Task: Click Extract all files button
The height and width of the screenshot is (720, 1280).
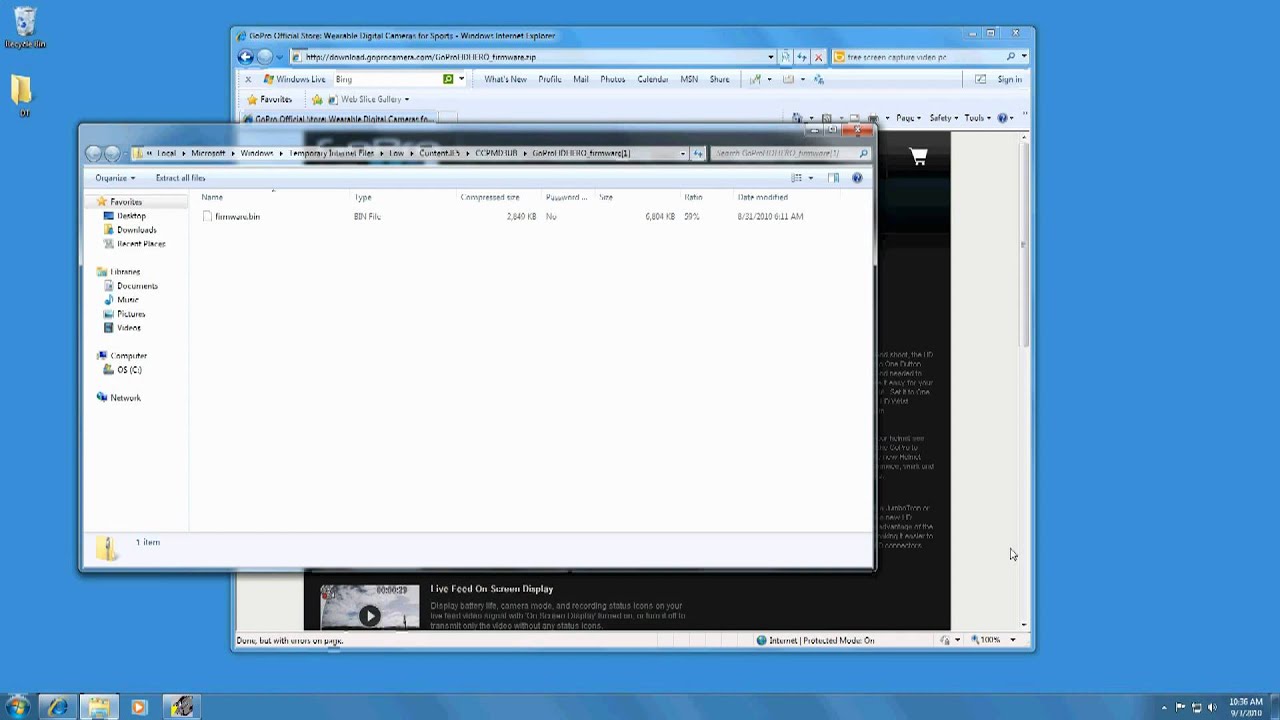Action: tap(180, 178)
